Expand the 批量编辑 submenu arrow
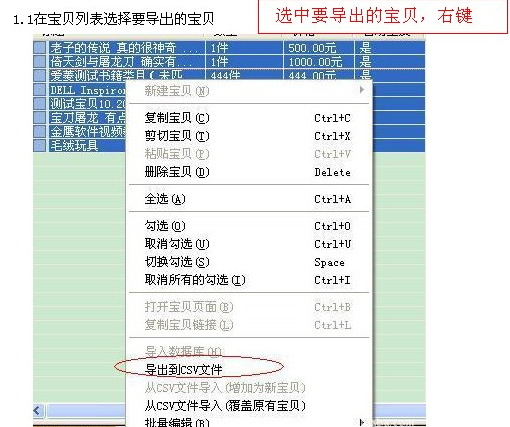Screen dimensions: 510x427 [x=362, y=422]
